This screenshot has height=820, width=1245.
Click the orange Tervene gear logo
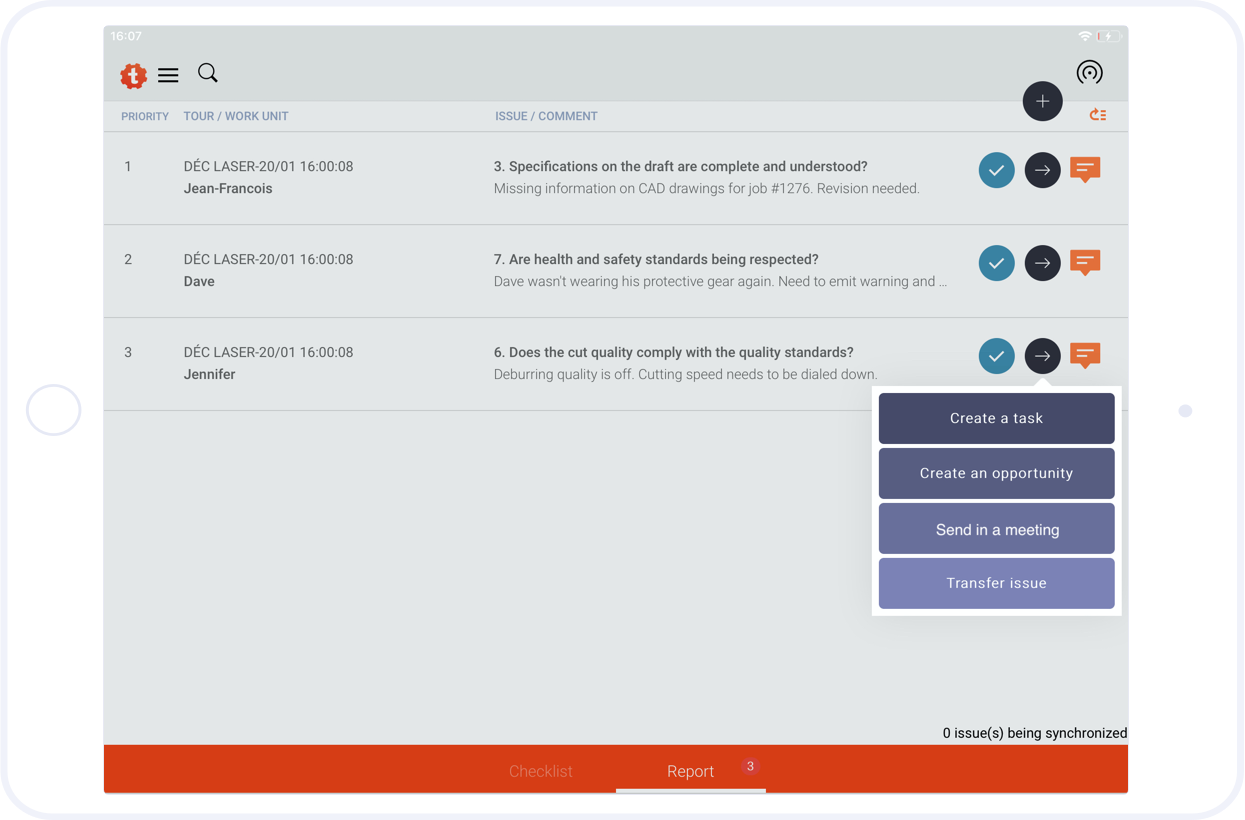133,75
